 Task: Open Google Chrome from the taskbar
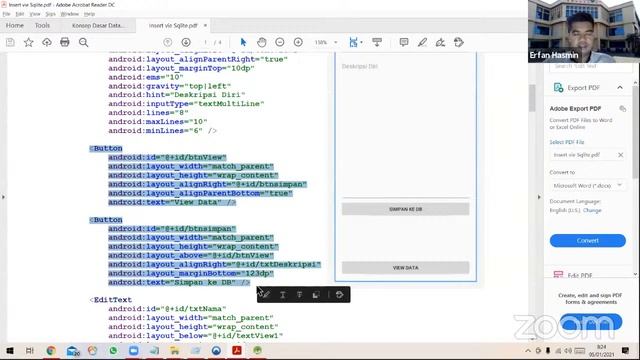click(x=51, y=351)
